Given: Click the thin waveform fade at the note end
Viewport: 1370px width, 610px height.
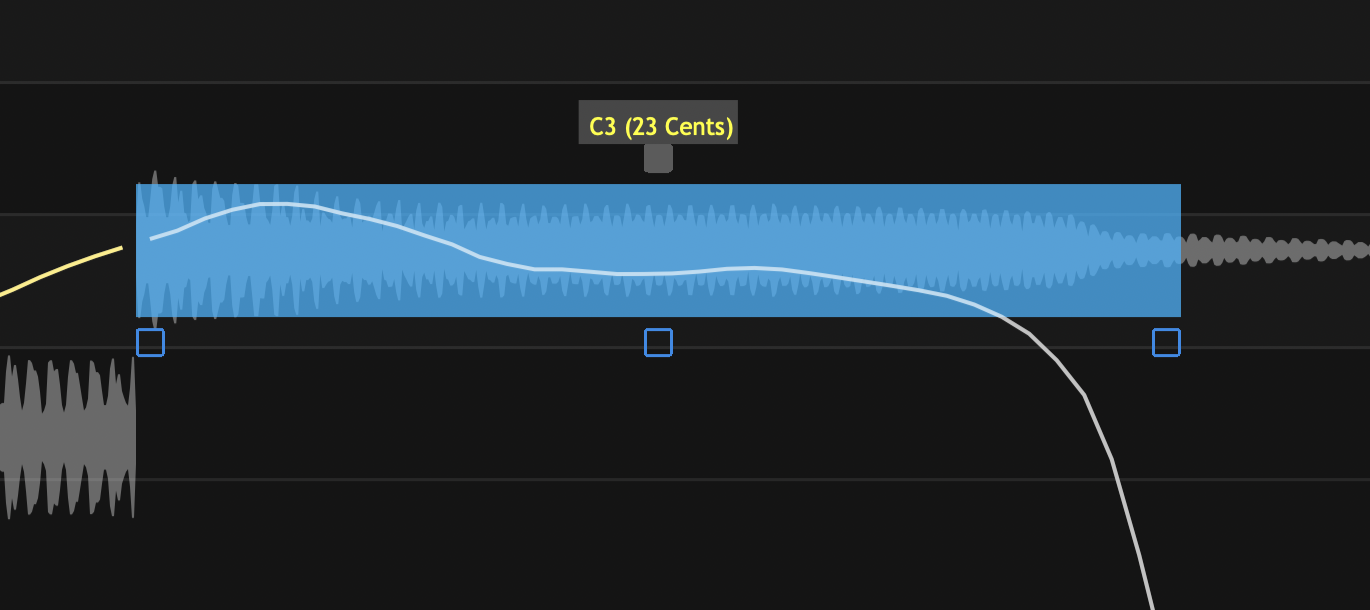Looking at the screenshot, I should pyautogui.click(x=1140, y=249).
